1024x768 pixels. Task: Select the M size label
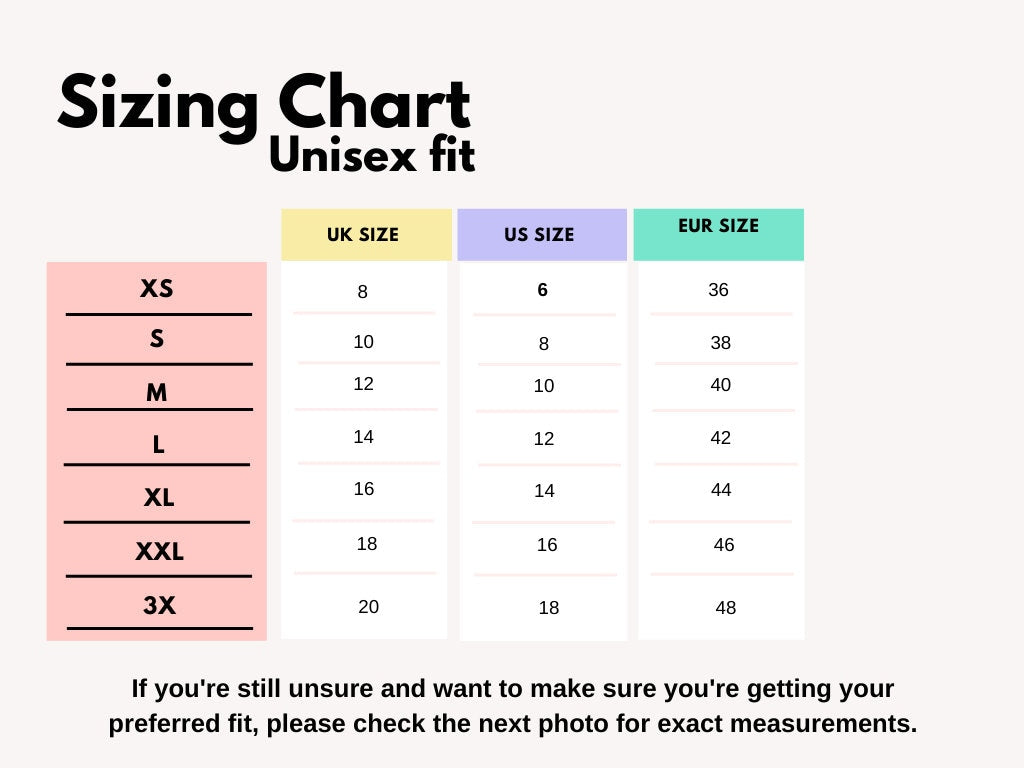click(157, 393)
